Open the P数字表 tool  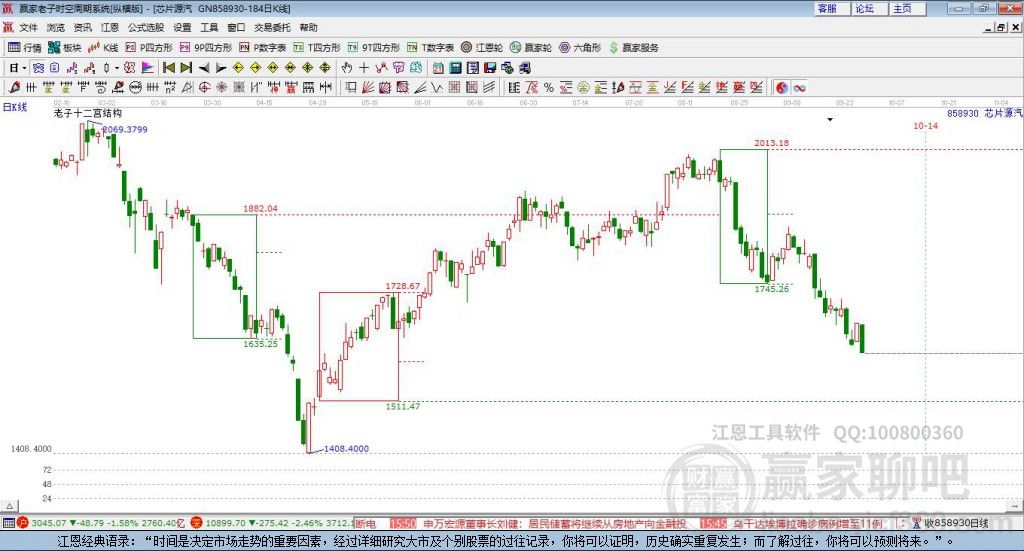pos(263,48)
